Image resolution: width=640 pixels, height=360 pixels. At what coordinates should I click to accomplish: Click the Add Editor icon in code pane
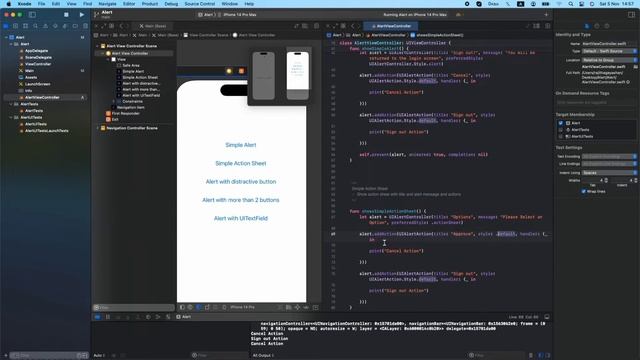(x=548, y=26)
